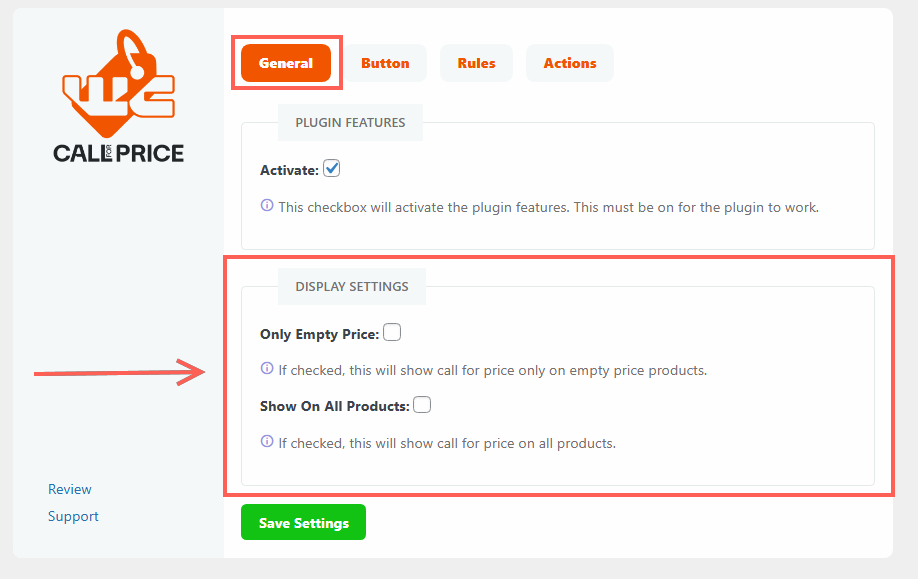
Task: Tick the Show On All Products checkbox
Action: pos(422,405)
